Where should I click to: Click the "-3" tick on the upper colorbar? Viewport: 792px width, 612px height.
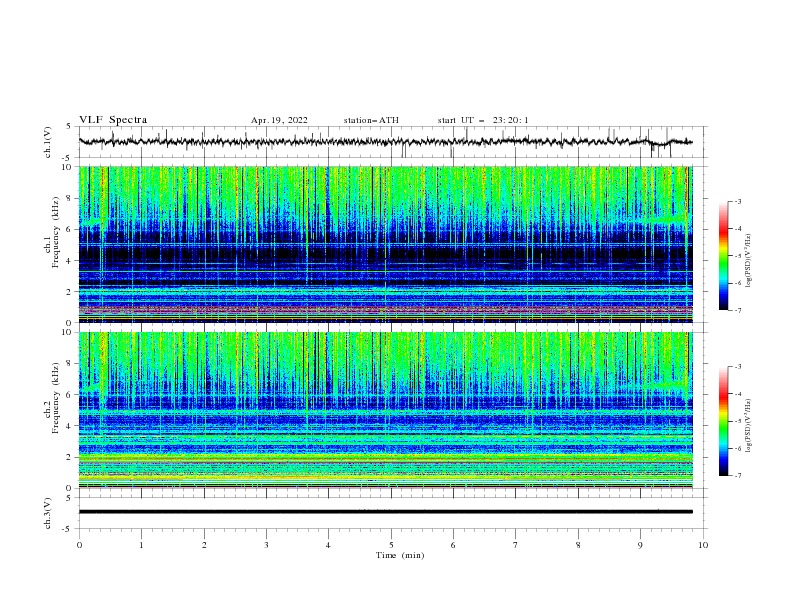point(737,201)
